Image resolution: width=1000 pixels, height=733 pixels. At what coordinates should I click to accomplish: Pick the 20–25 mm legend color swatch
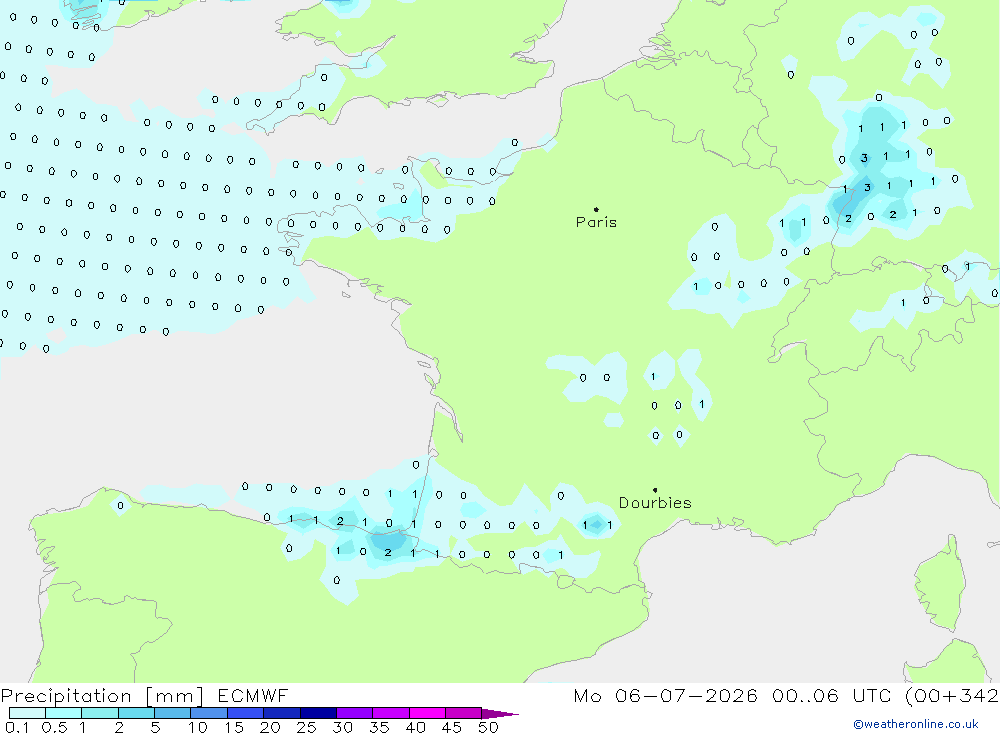282,713
